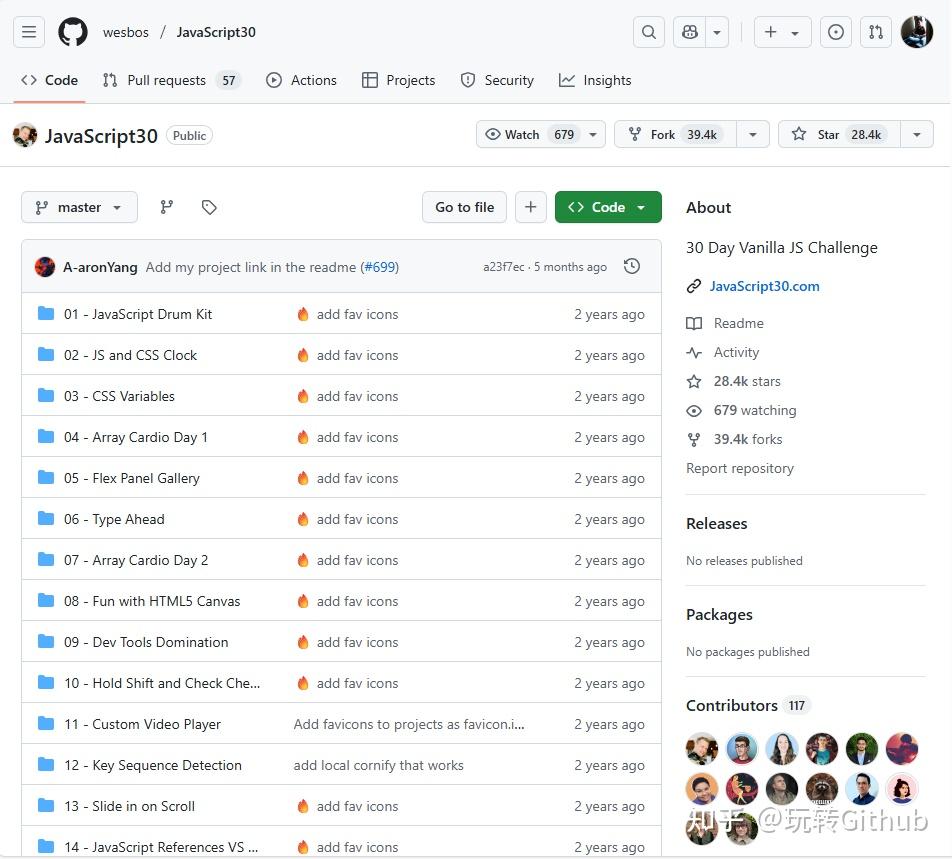The height and width of the screenshot is (859, 952).
Task: View 39.4k forks link
Action: point(747,439)
